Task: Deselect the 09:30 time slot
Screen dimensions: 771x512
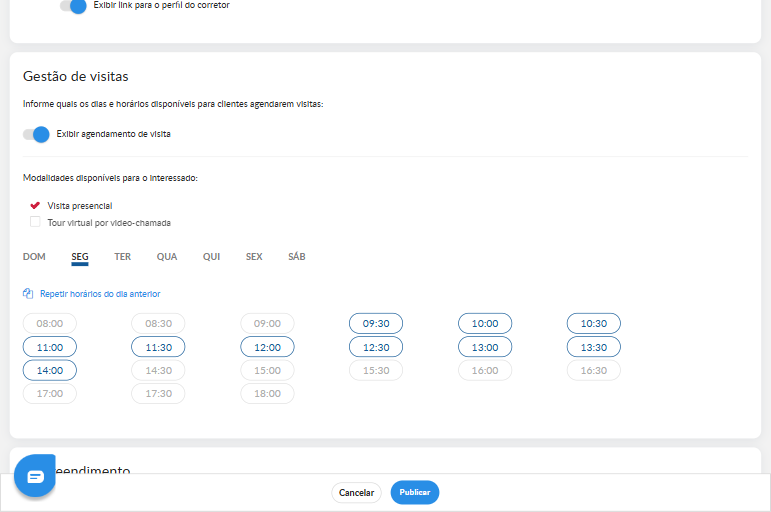Action: click(x=376, y=324)
